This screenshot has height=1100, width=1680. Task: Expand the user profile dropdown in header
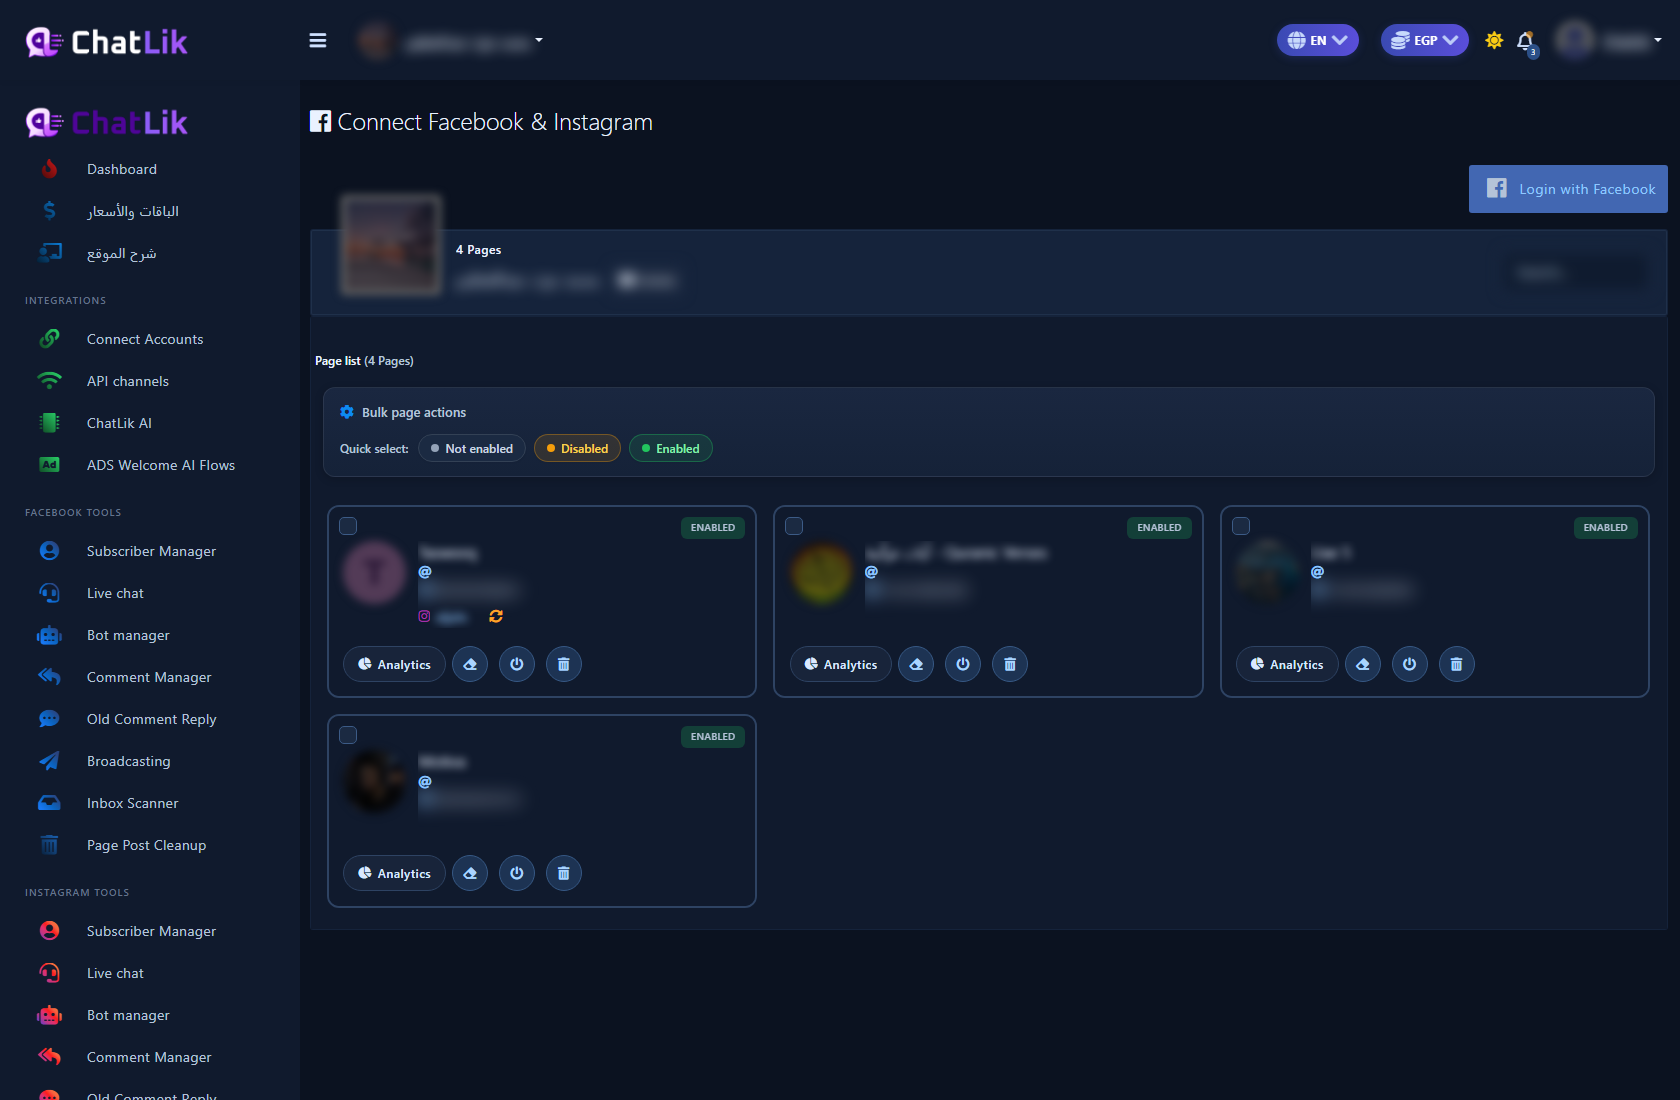pyautogui.click(x=1609, y=41)
